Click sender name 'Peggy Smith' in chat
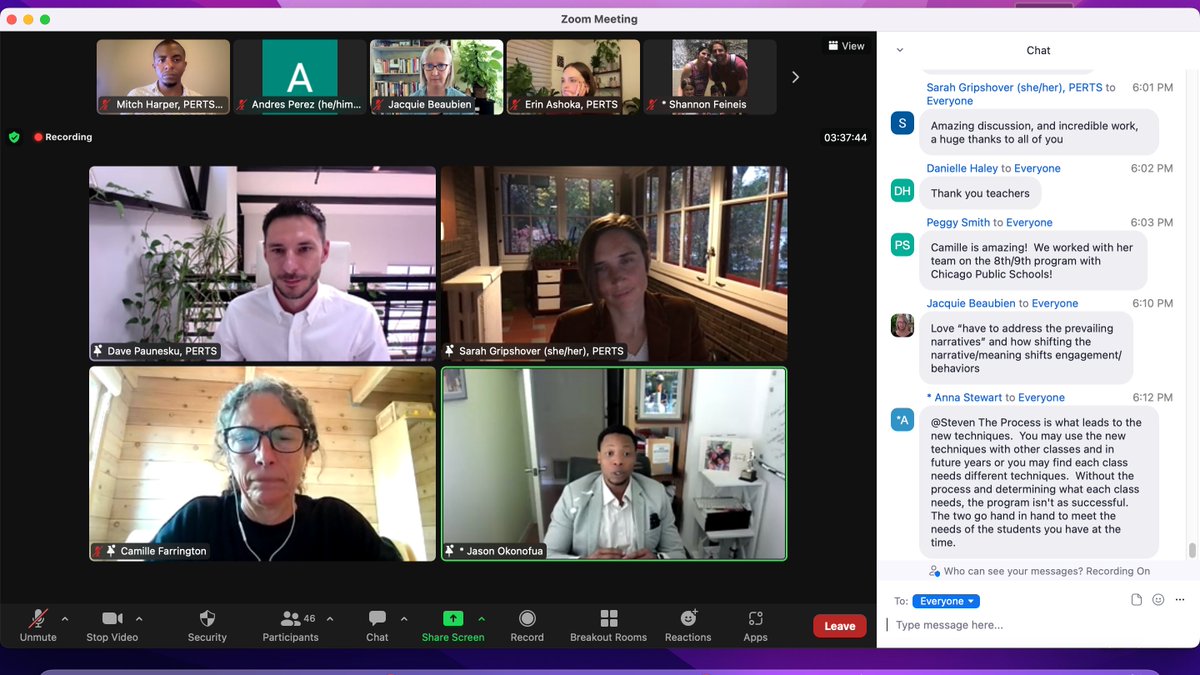This screenshot has height=675, width=1200. [958, 223]
